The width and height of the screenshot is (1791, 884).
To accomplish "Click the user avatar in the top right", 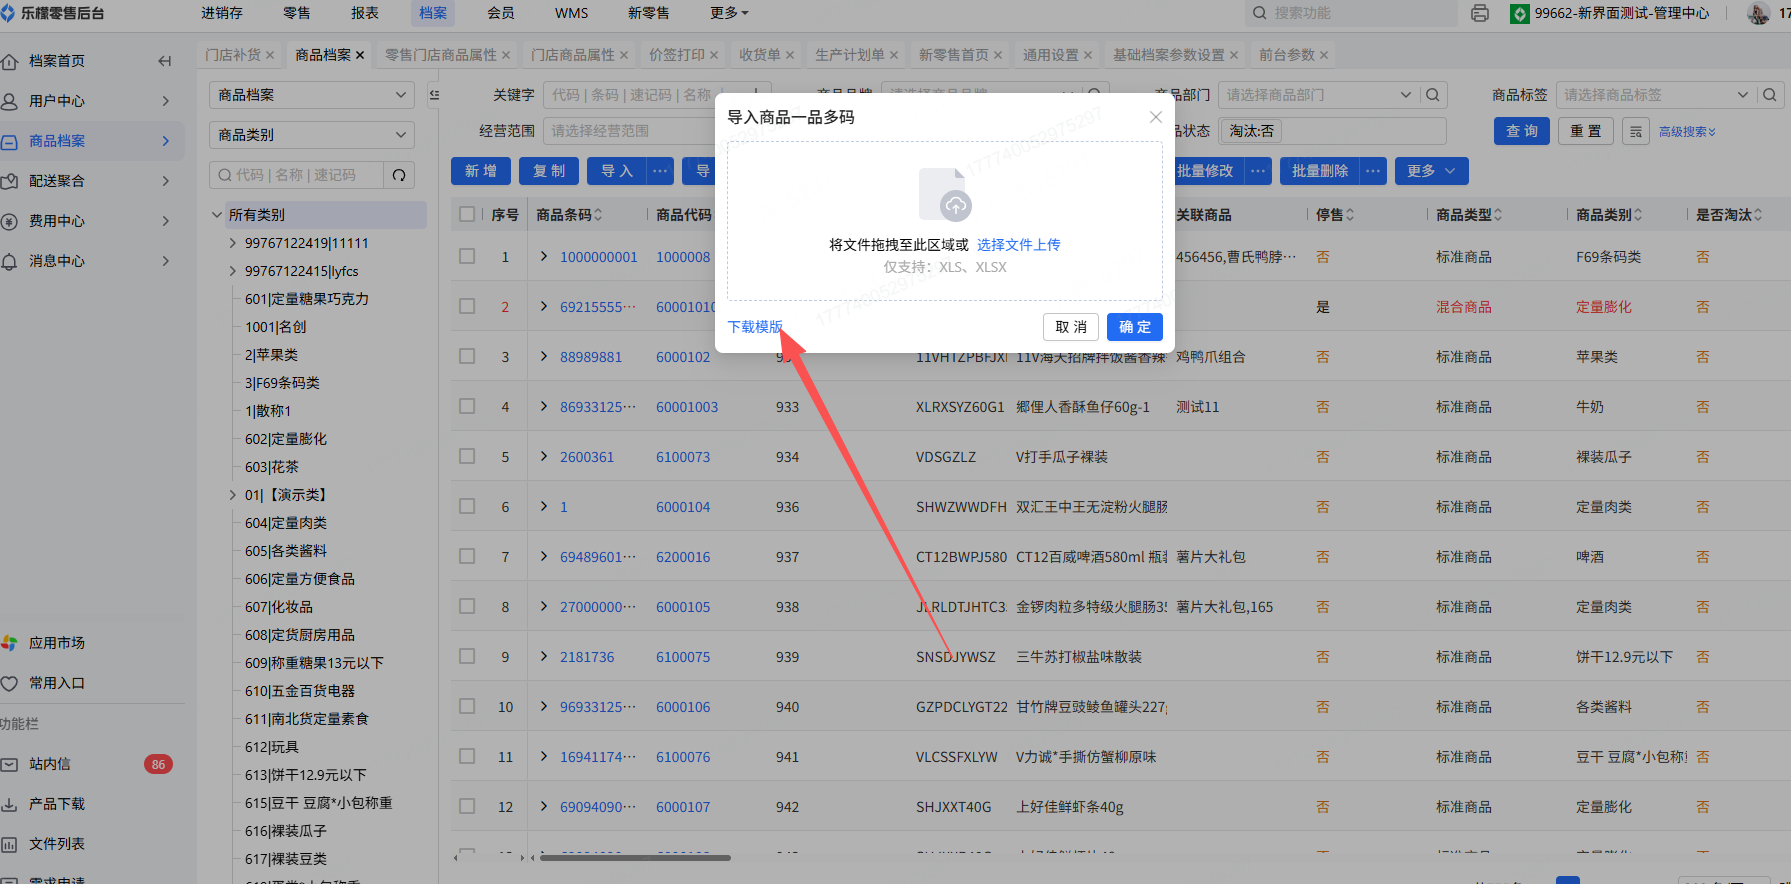I will click(1758, 13).
